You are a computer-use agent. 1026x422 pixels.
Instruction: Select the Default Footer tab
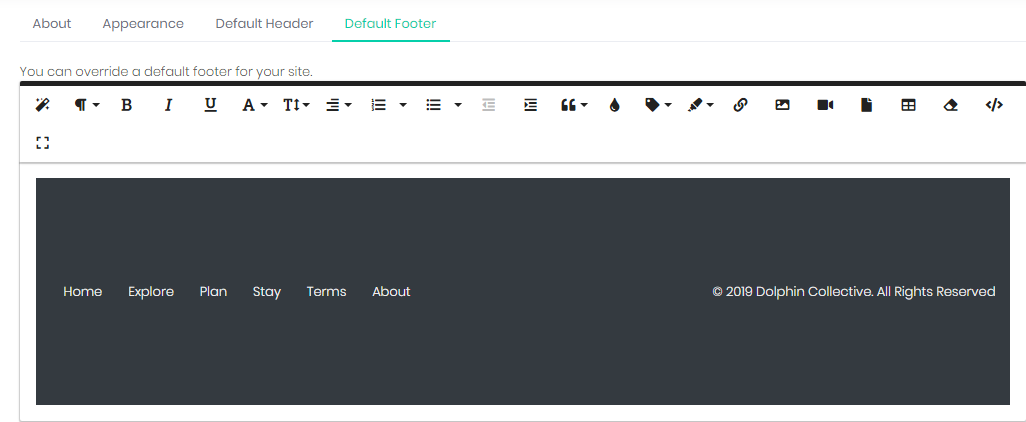tap(391, 24)
